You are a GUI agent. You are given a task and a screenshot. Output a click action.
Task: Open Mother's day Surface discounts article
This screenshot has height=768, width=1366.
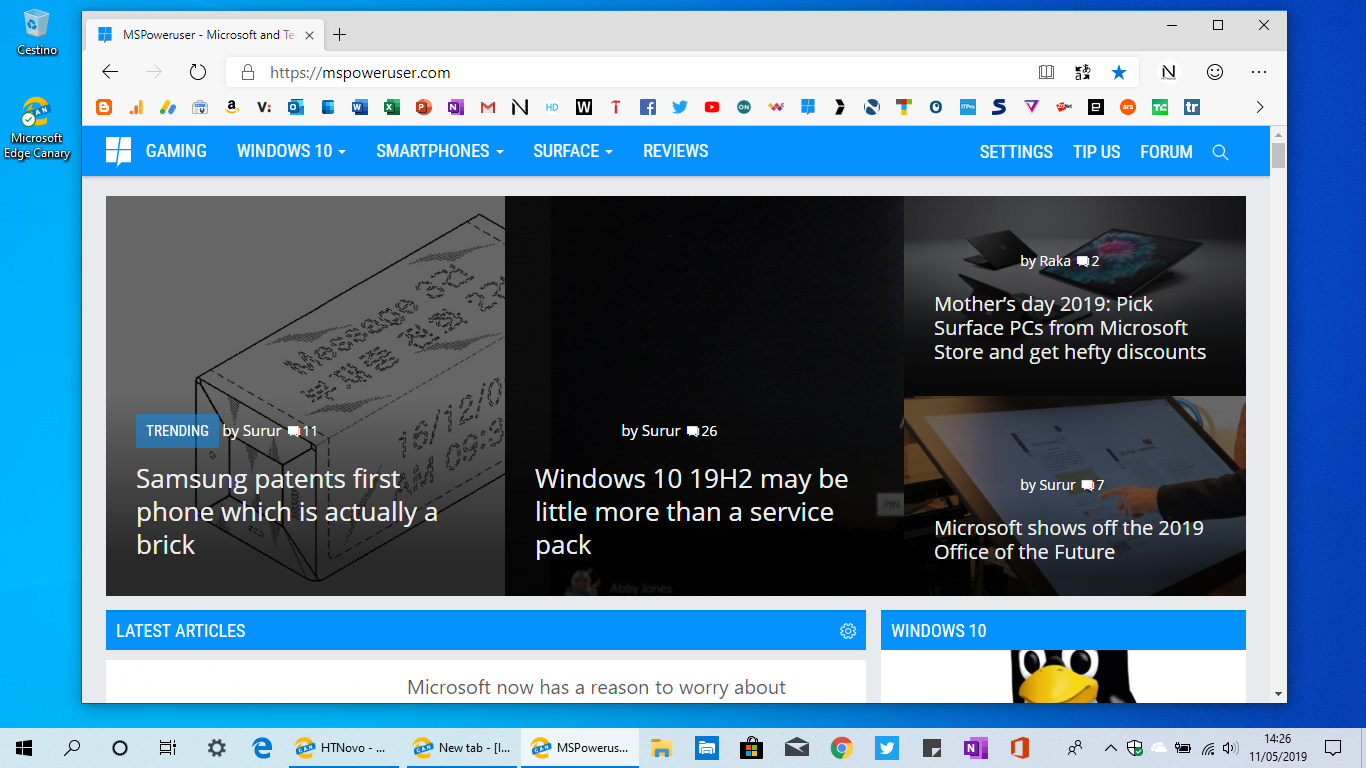point(1070,328)
